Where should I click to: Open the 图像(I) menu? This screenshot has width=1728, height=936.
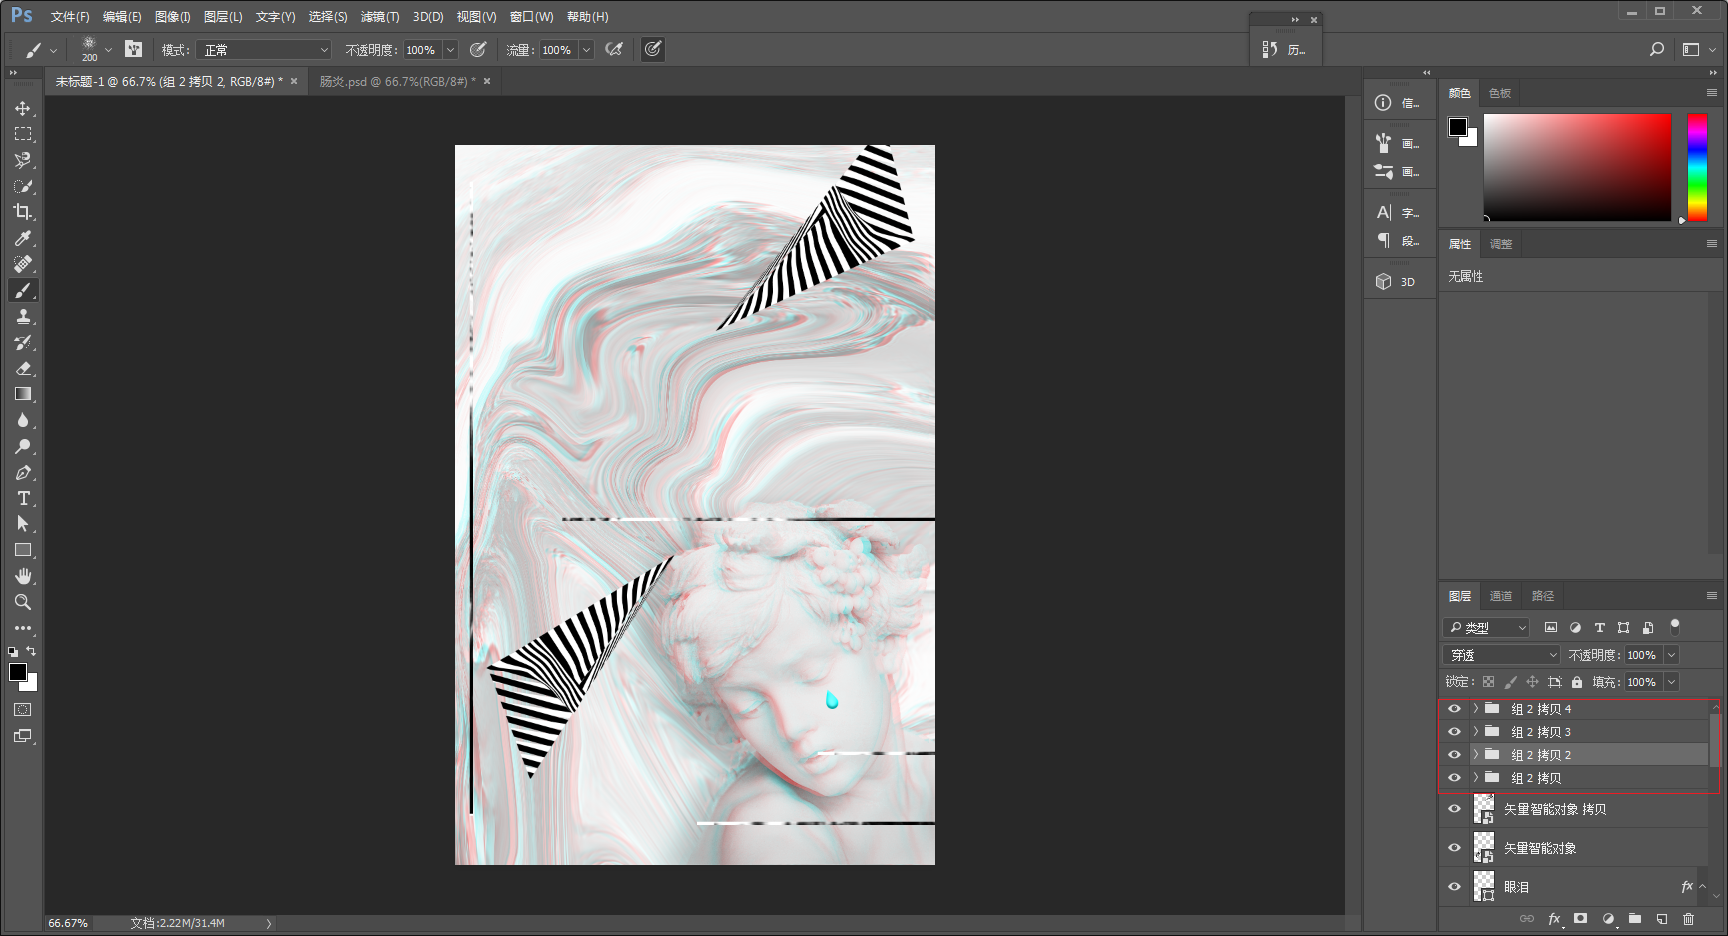coord(173,17)
